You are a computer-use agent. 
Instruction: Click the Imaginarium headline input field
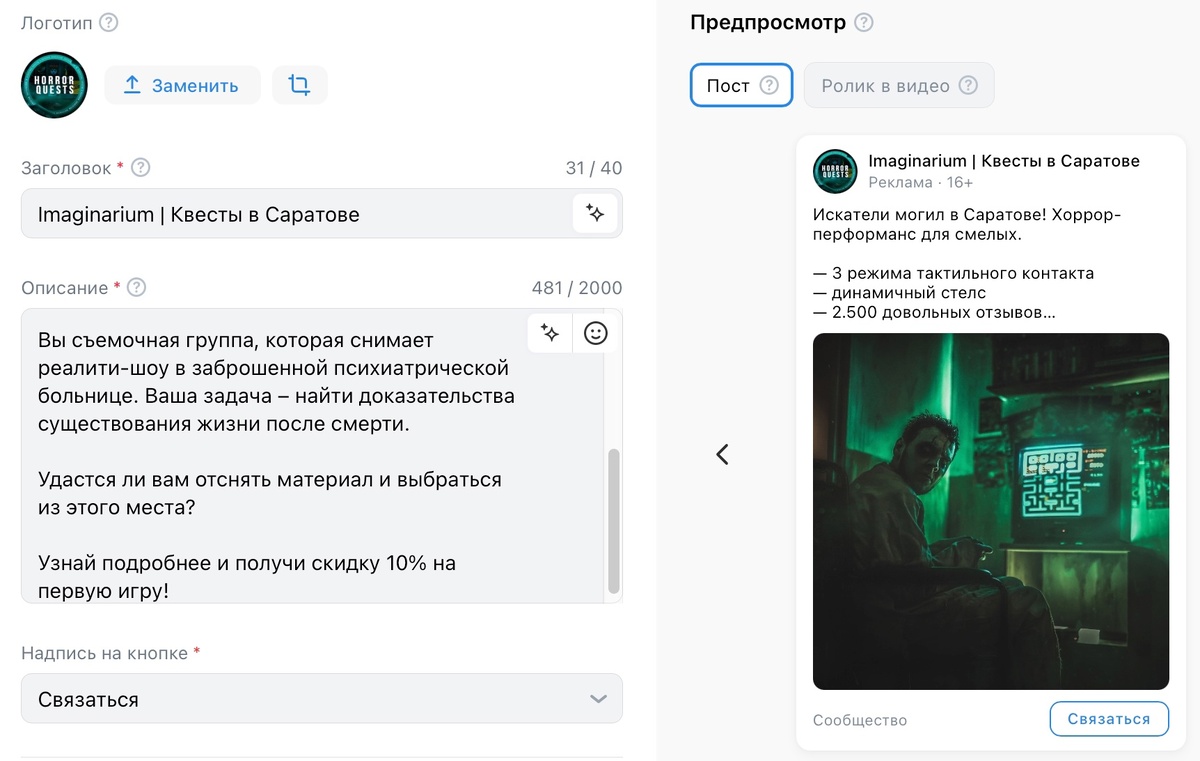[x=300, y=213]
